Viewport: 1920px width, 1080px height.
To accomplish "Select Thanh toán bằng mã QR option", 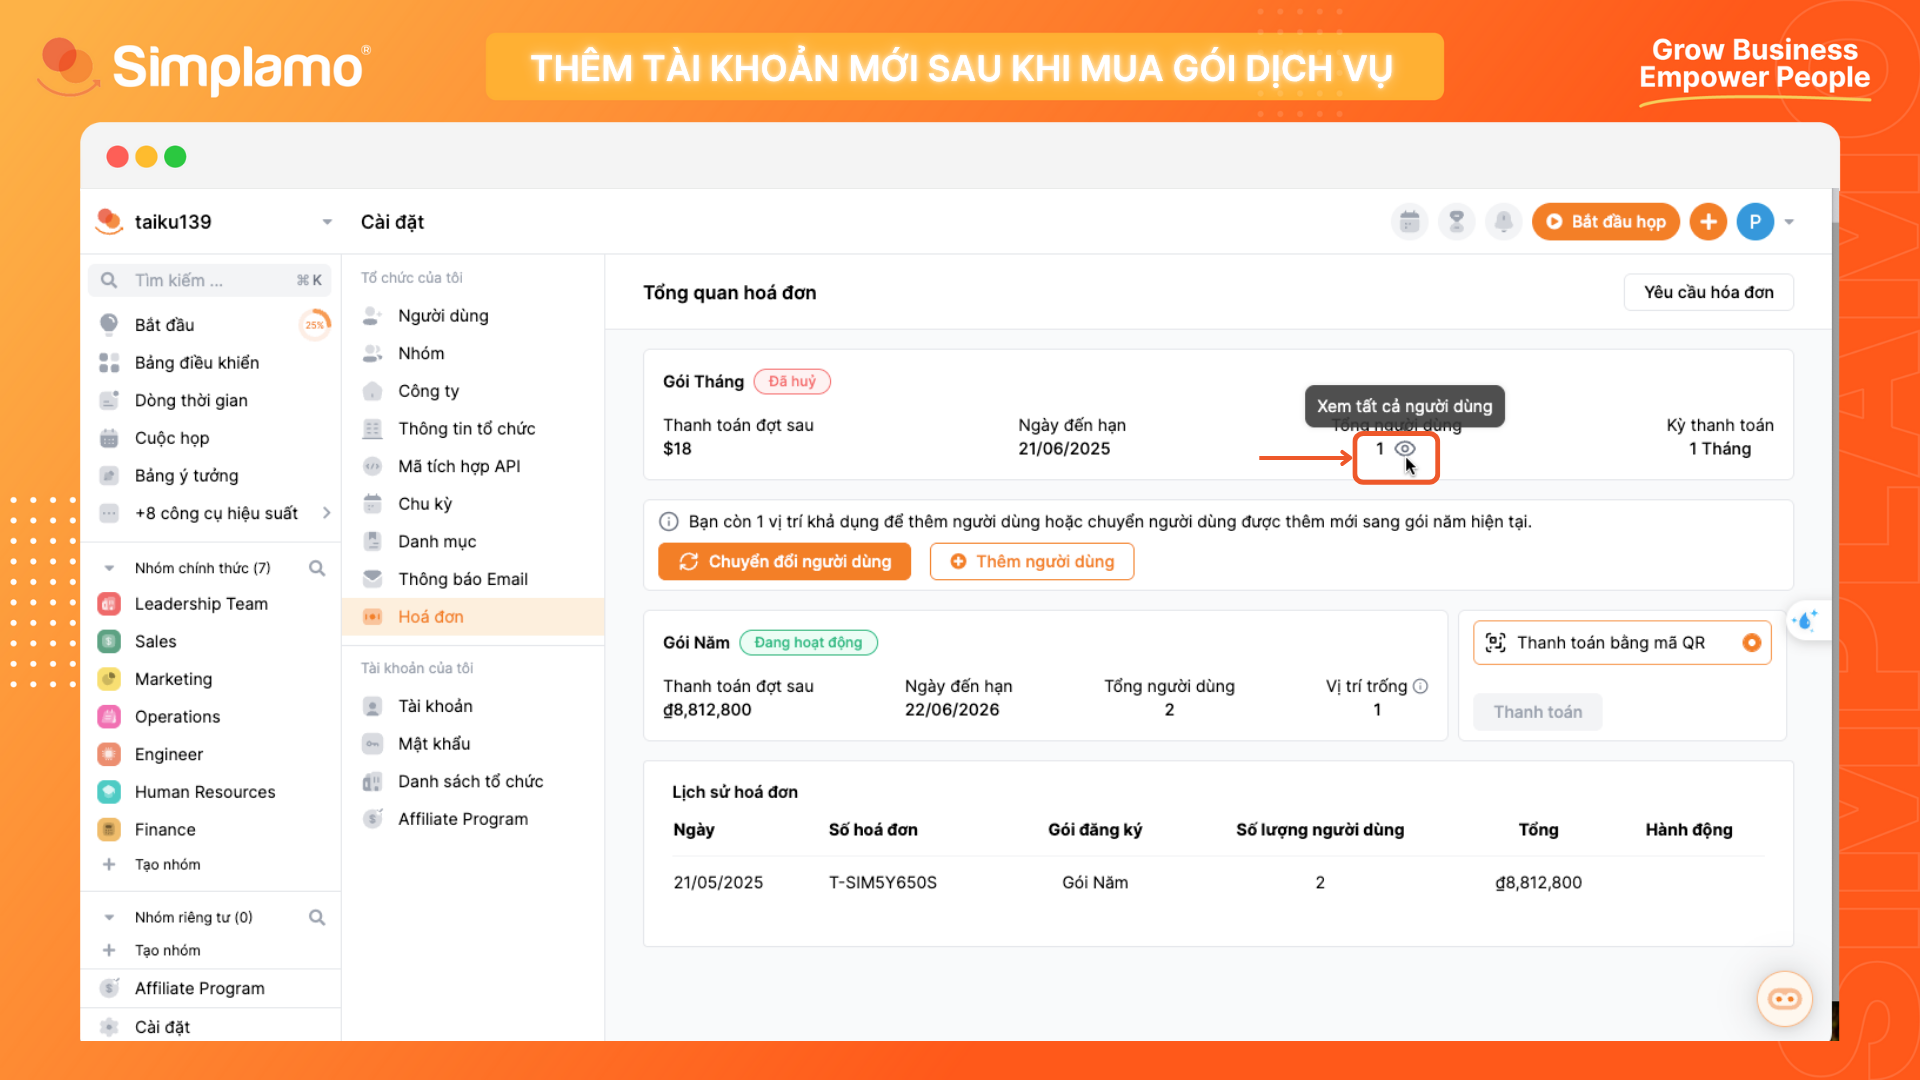I will click(1621, 643).
